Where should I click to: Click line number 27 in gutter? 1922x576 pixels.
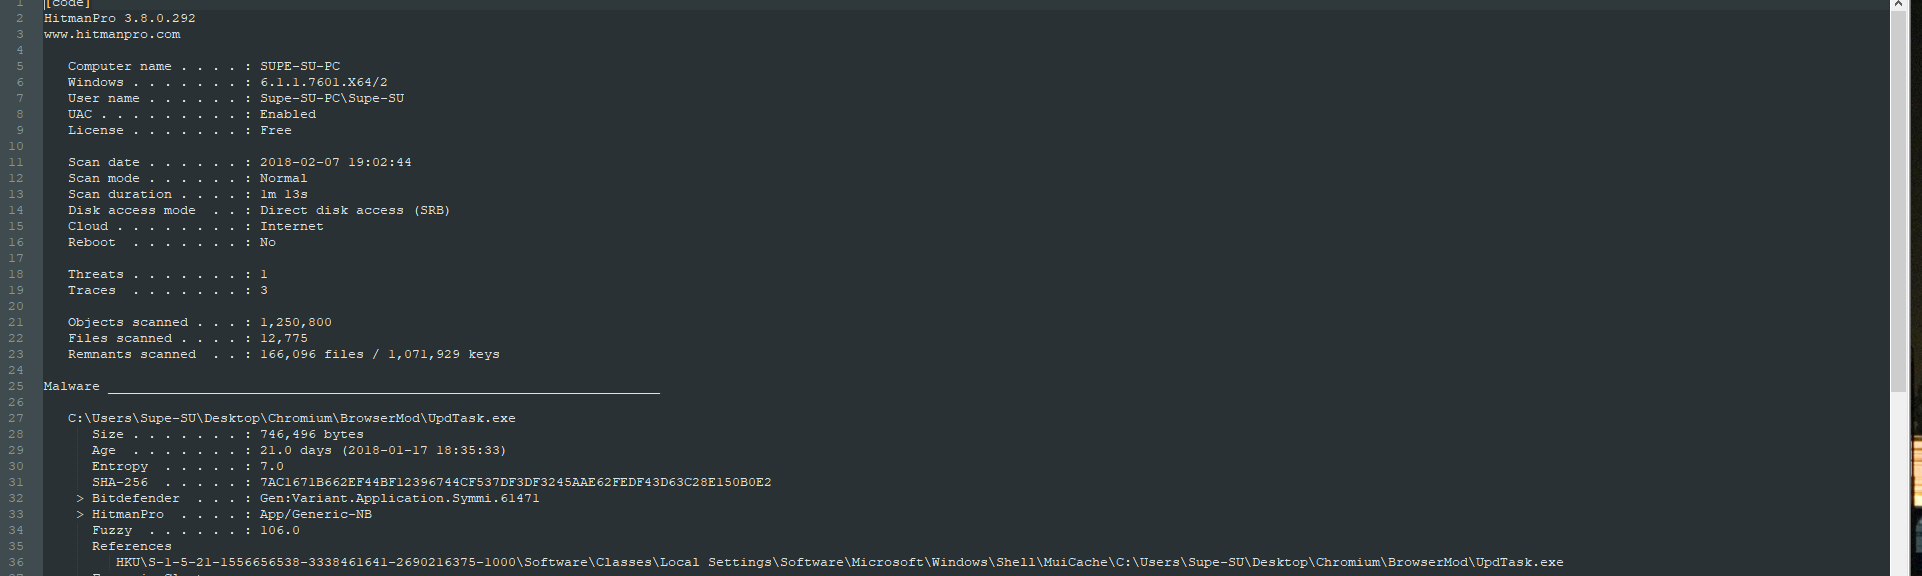coord(16,418)
